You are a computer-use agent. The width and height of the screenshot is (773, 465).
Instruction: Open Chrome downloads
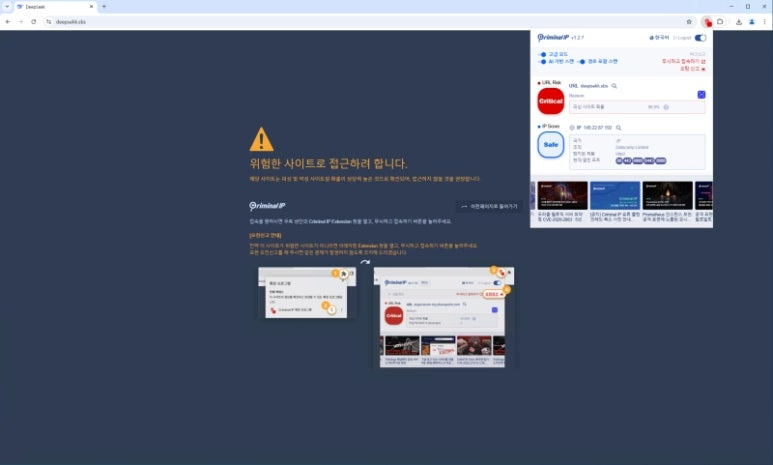point(738,22)
